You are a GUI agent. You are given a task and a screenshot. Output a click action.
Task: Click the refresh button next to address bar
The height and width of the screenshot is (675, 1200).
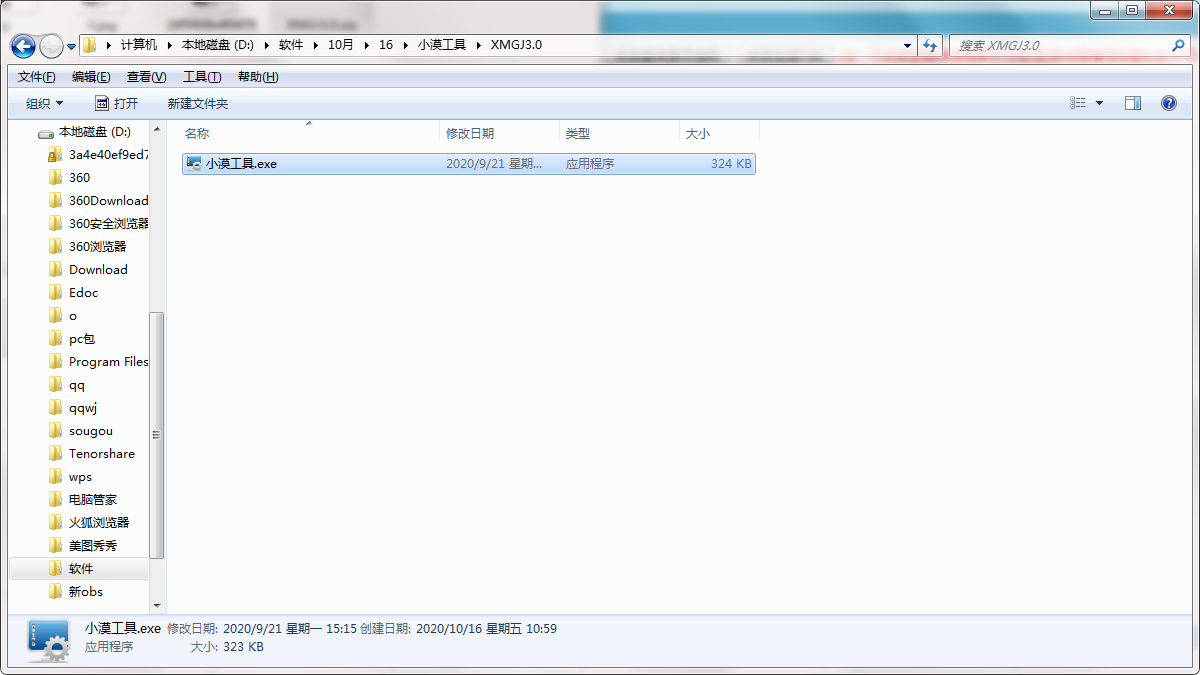(931, 46)
